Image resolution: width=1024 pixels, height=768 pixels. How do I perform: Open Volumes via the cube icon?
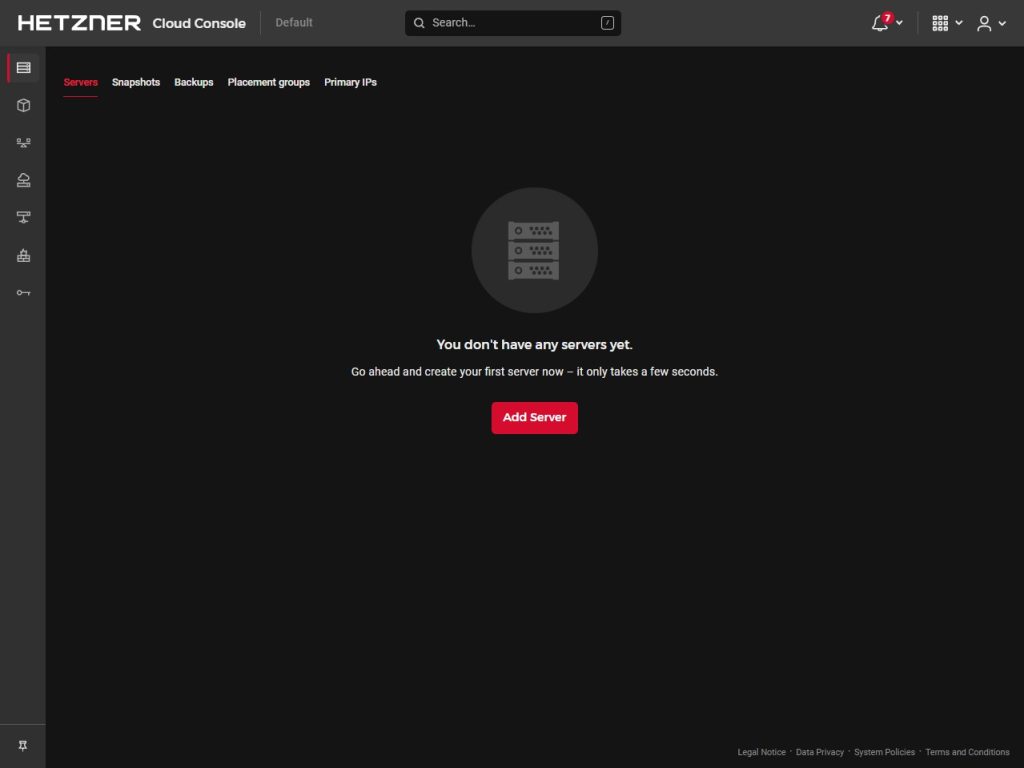(x=23, y=105)
